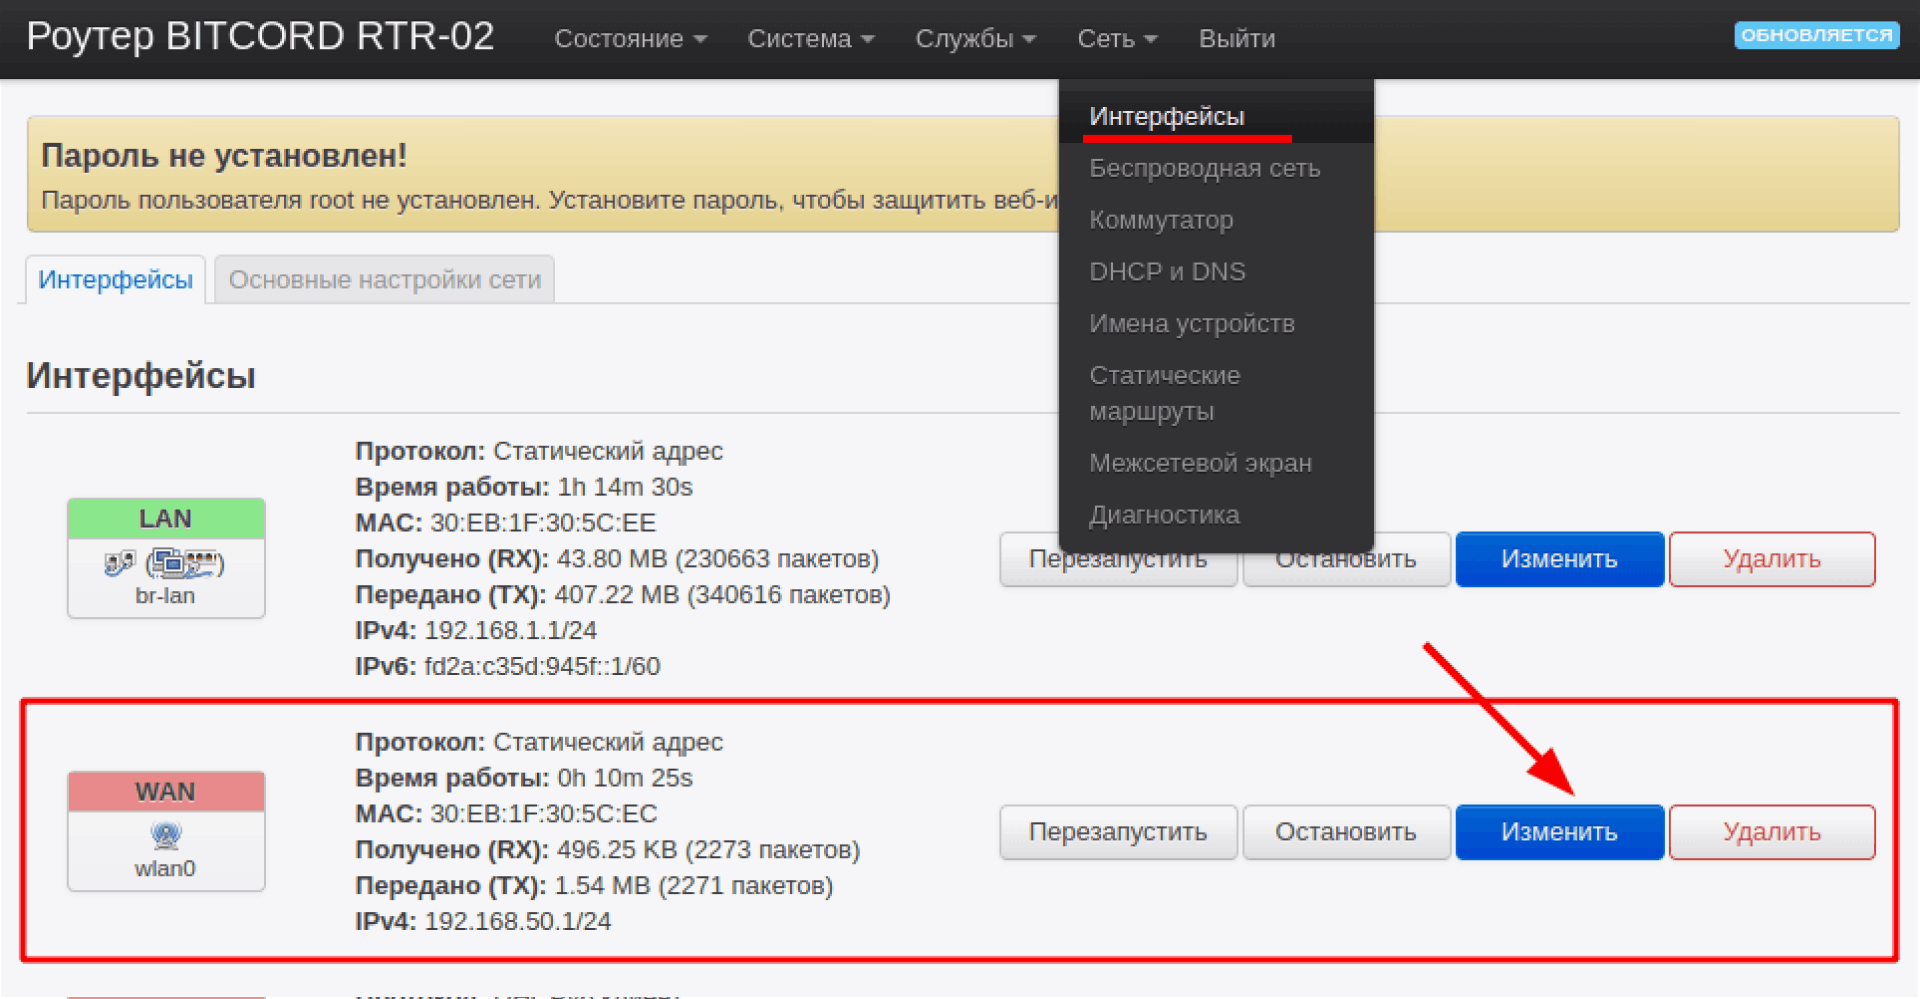
Task: Click Изменить button for LAN interface
Action: click(x=1558, y=559)
